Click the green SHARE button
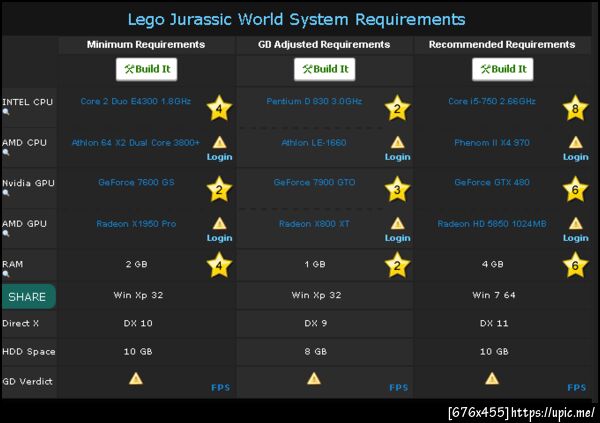The width and height of the screenshot is (600, 423). click(x=28, y=297)
